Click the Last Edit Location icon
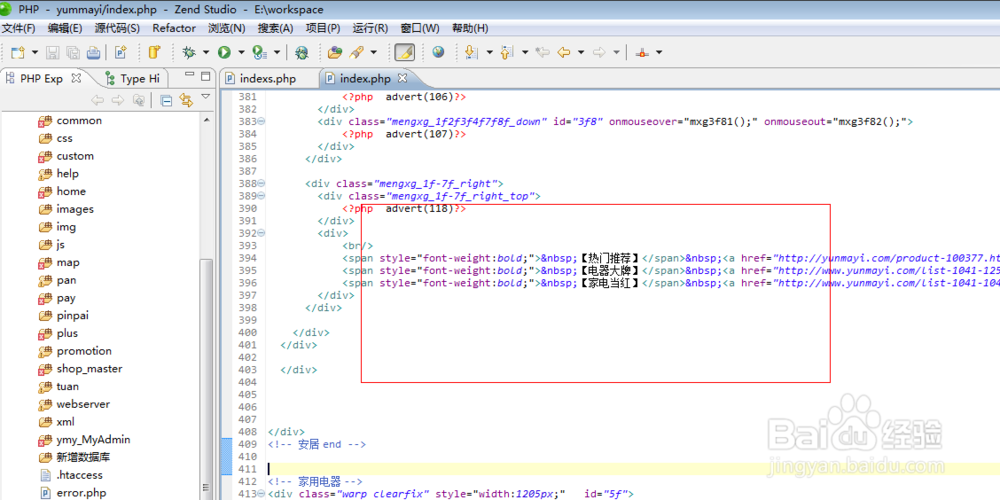This screenshot has width=1000, height=500. click(543, 52)
